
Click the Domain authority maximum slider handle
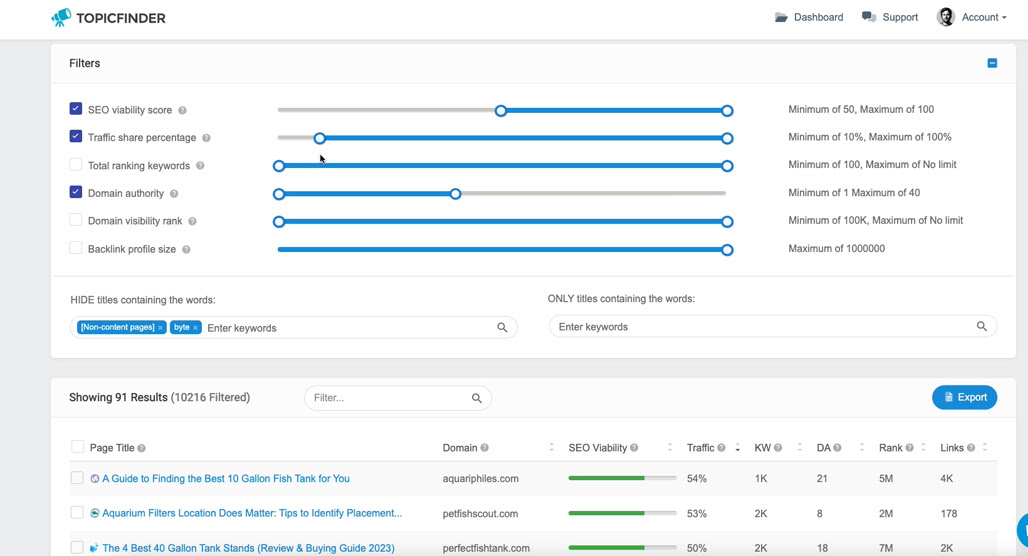tap(456, 194)
